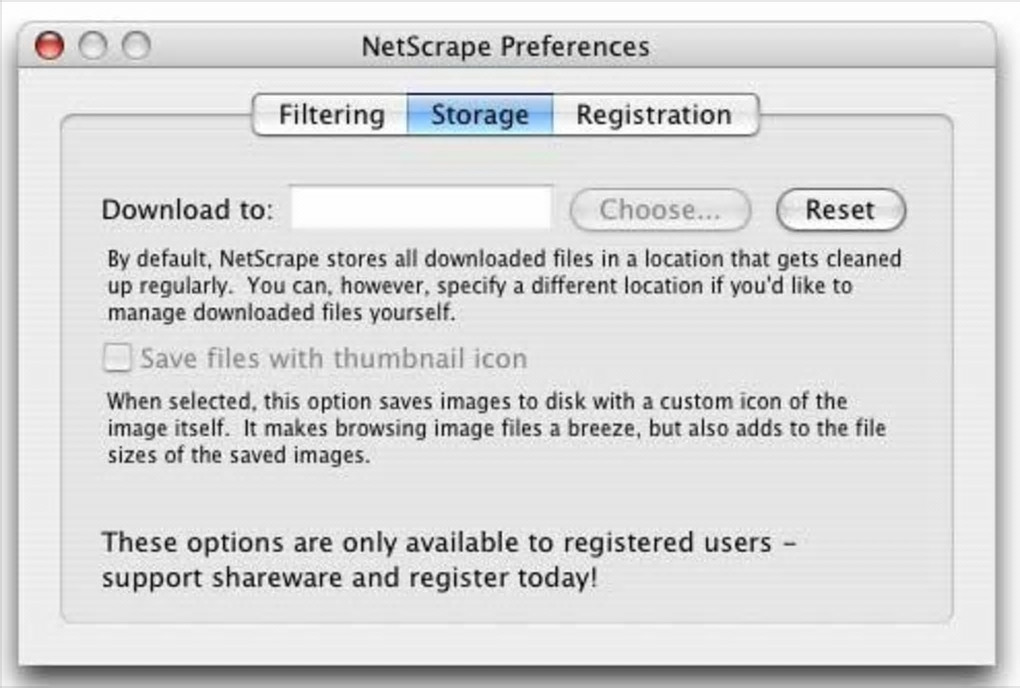The width and height of the screenshot is (1020, 688).
Task: Click 'sizes of the saved images' text line
Action: click(239, 457)
